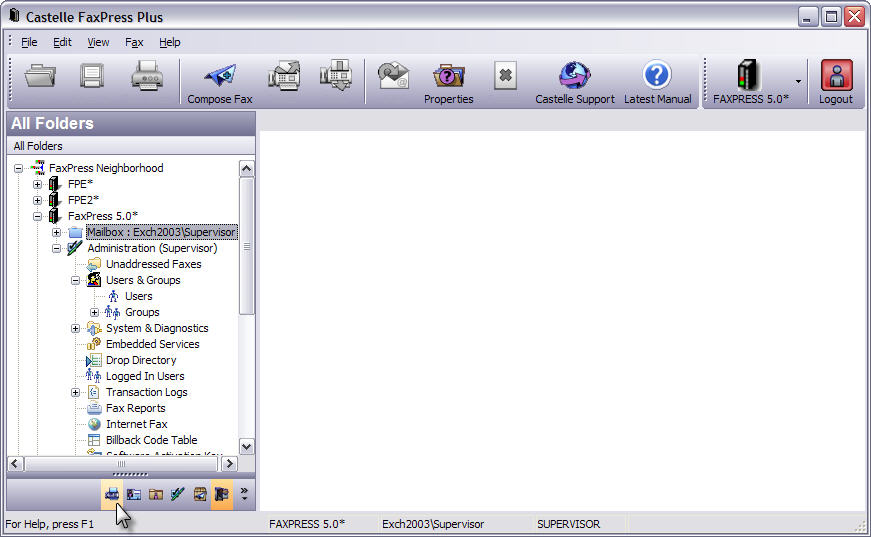Open the Fax menu

click(134, 42)
